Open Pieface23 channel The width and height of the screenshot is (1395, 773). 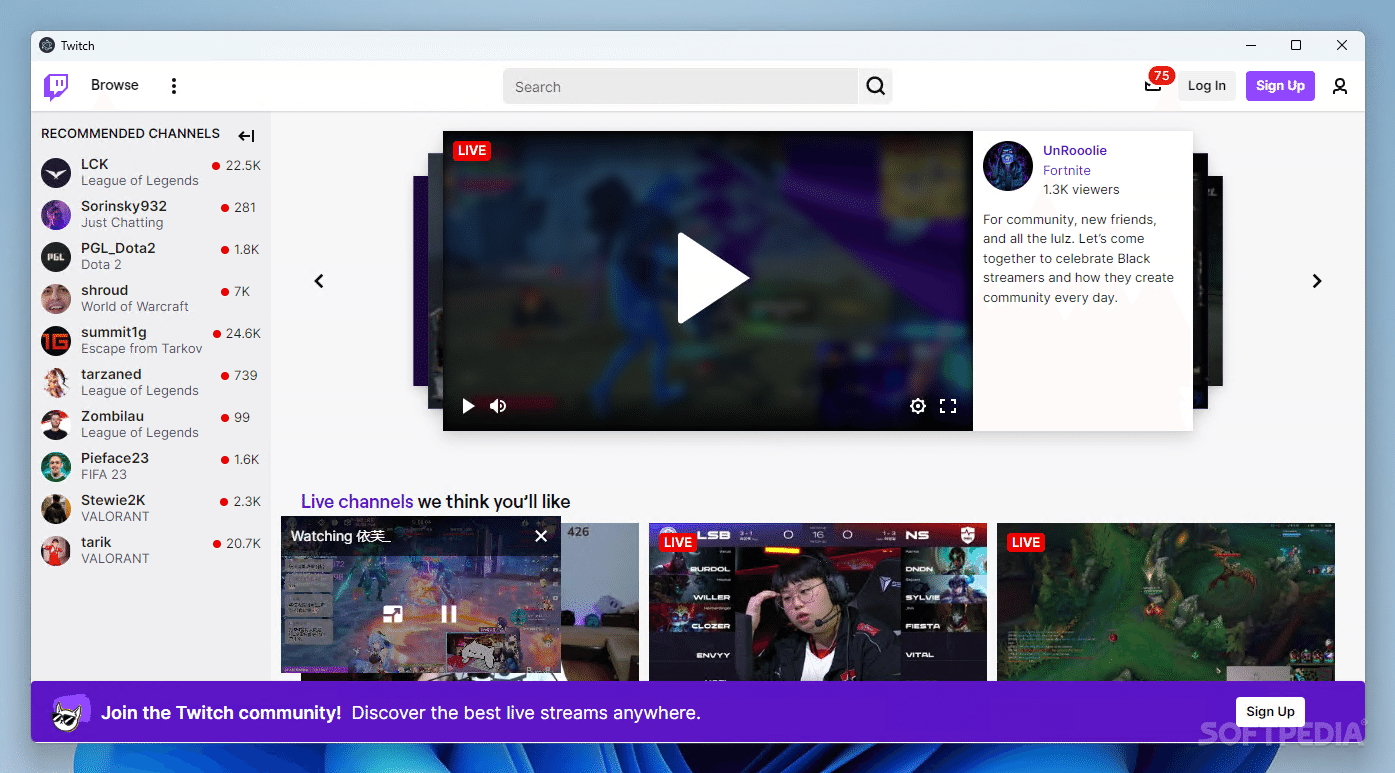[x=150, y=466]
